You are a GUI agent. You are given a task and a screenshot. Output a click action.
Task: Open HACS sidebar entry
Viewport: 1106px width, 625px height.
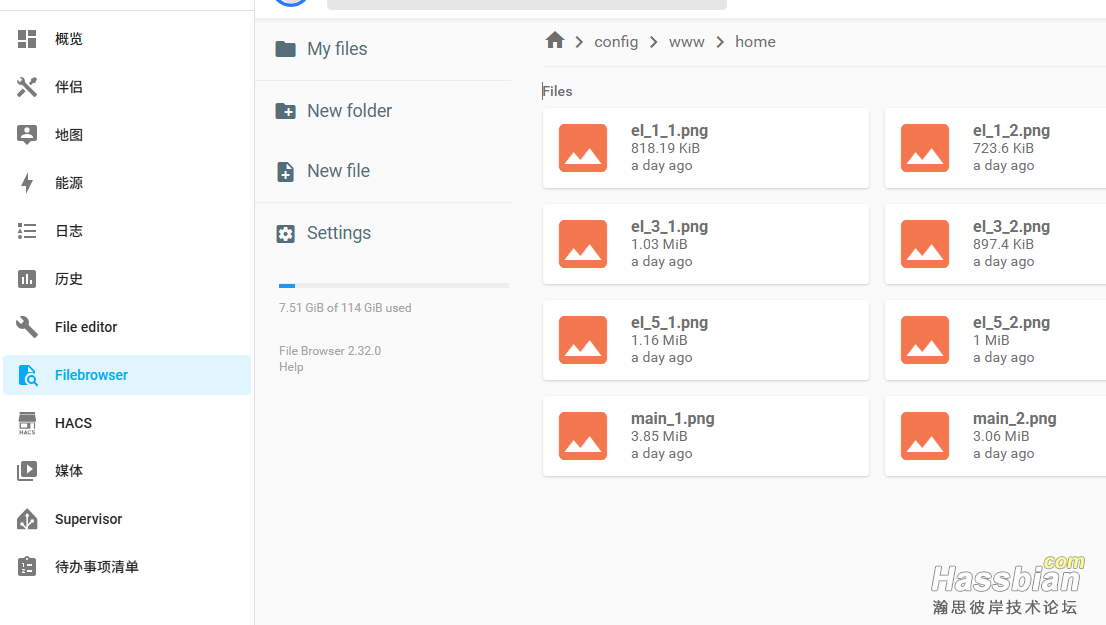point(127,423)
